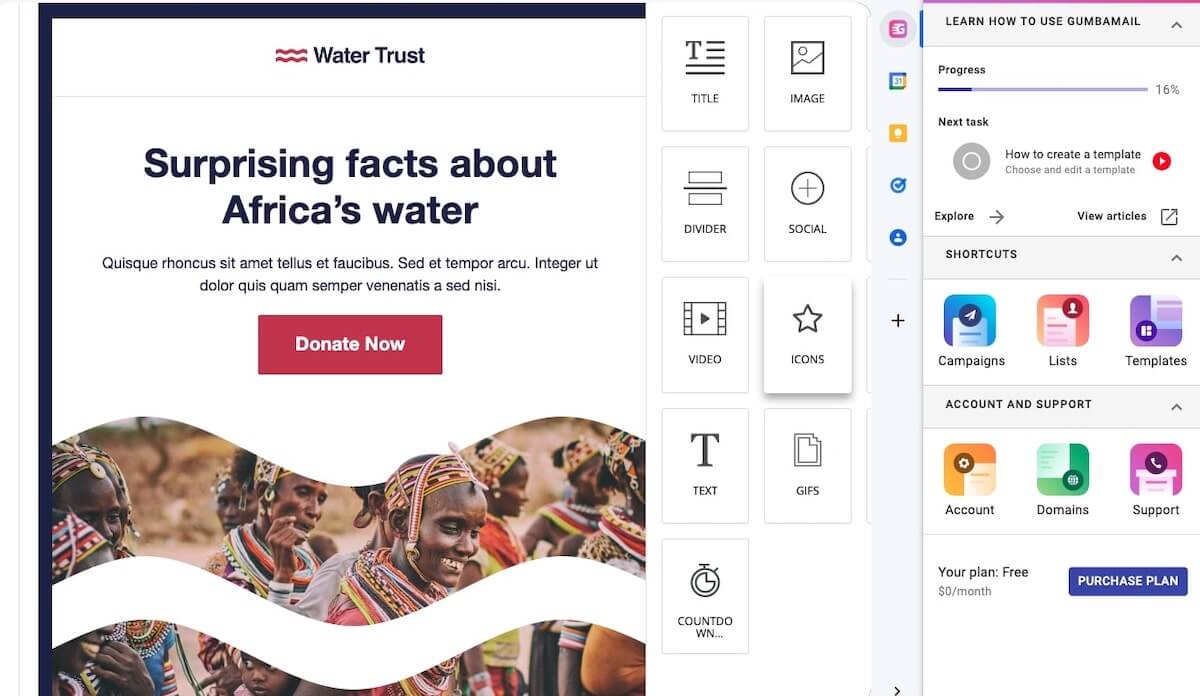
Task: Add a Social block
Action: click(x=807, y=204)
